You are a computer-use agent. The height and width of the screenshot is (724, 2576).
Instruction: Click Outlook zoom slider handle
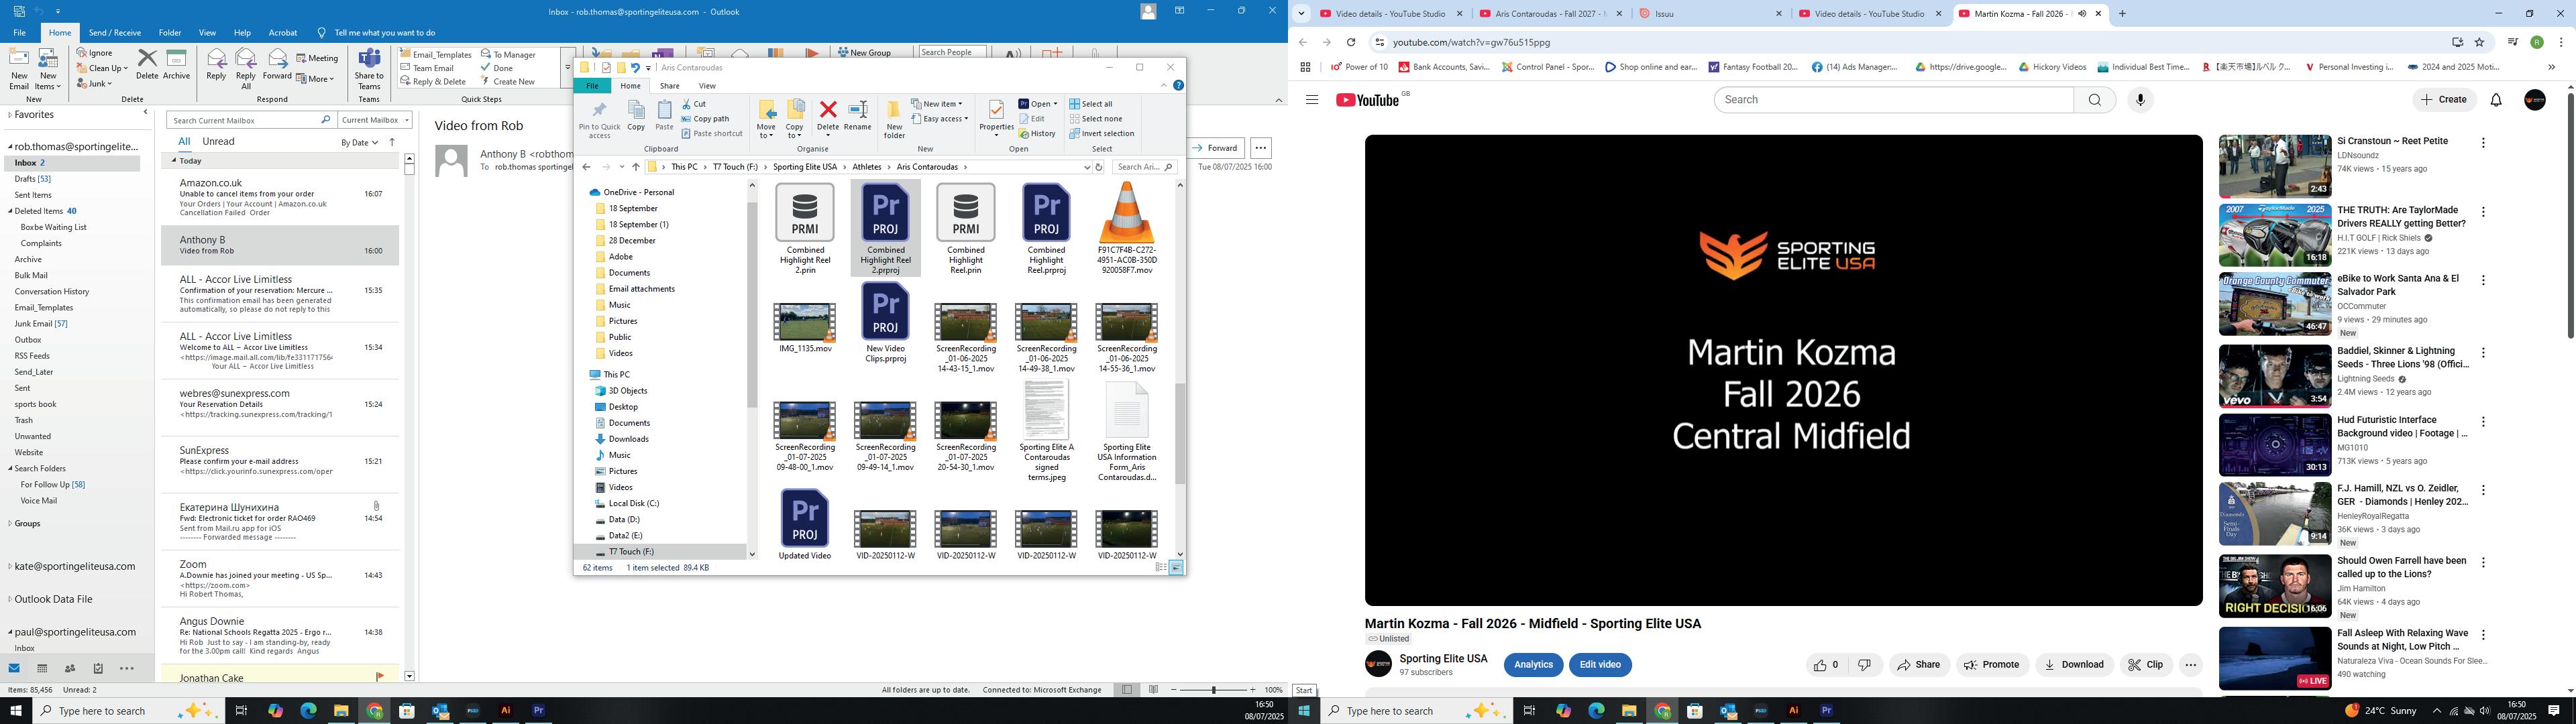point(1213,690)
